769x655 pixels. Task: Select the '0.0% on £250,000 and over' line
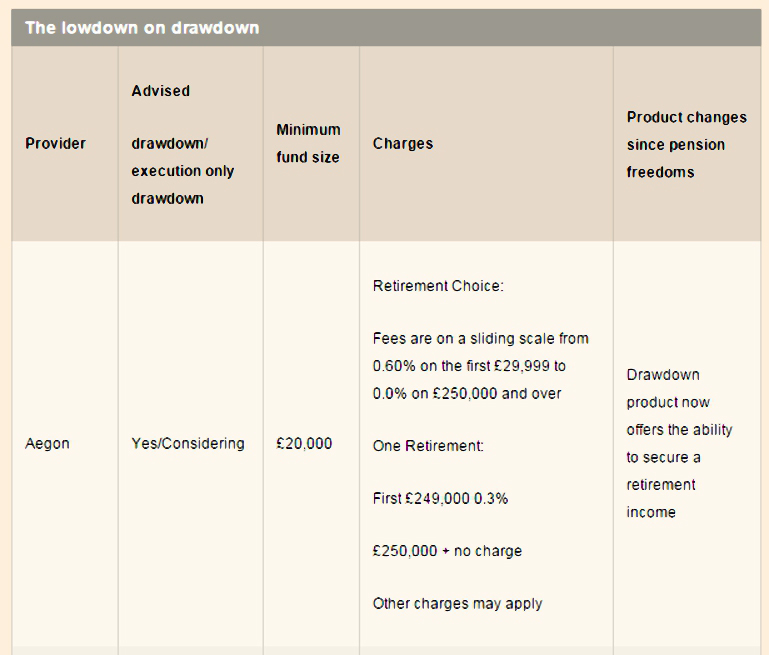(467, 394)
